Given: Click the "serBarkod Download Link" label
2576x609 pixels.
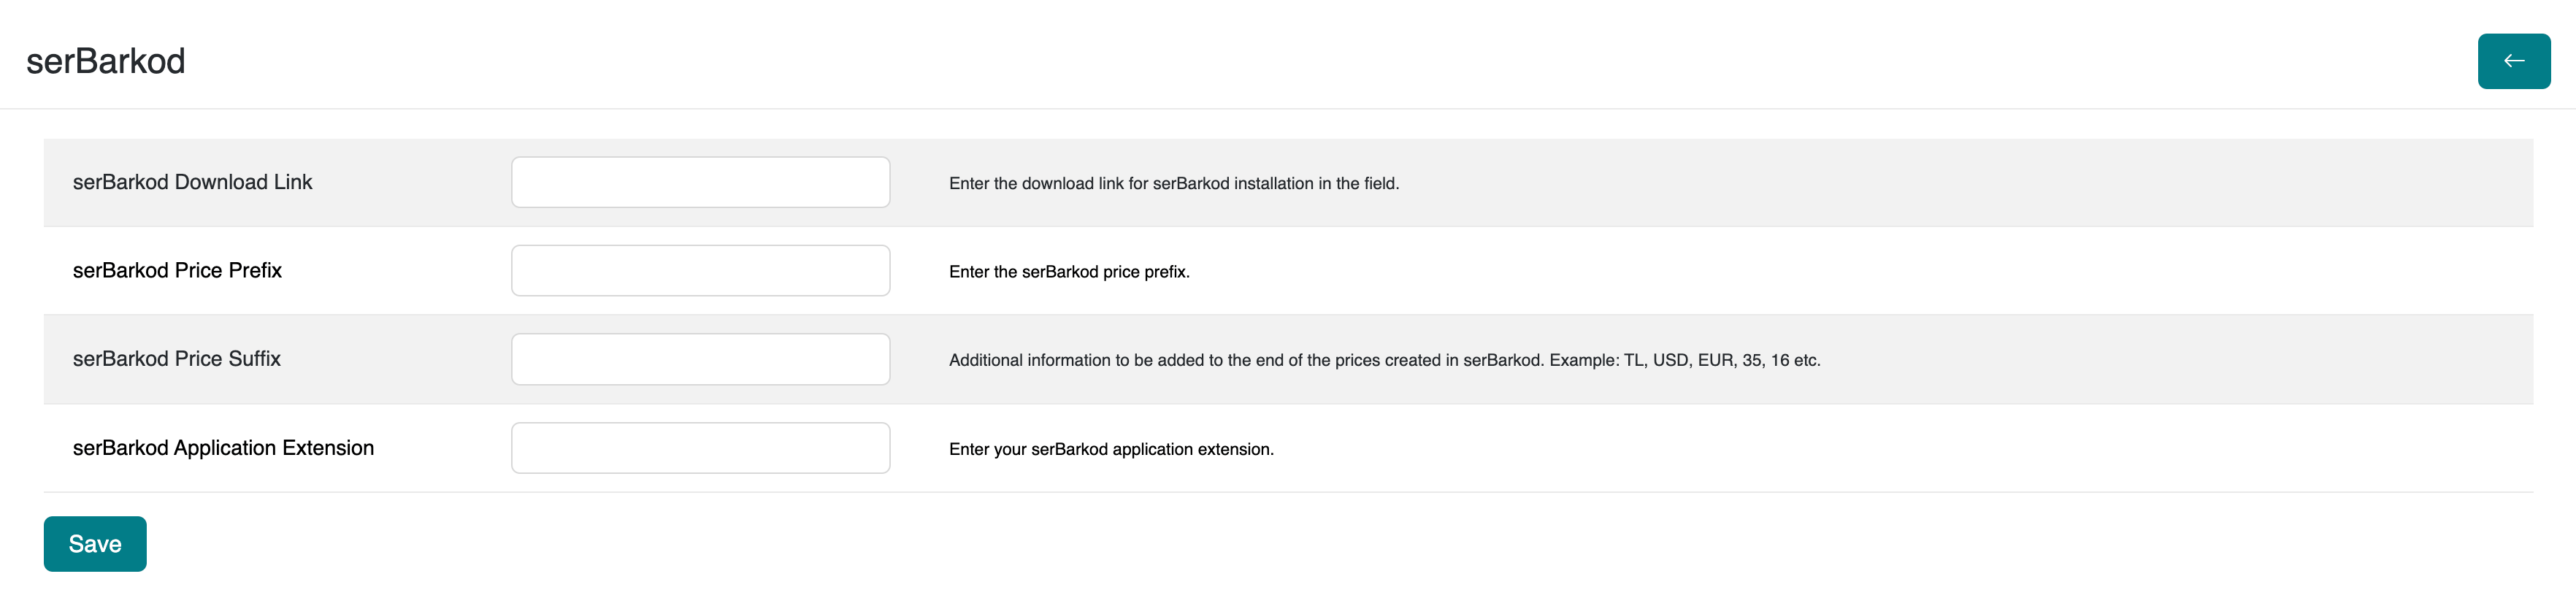Looking at the screenshot, I should [192, 182].
